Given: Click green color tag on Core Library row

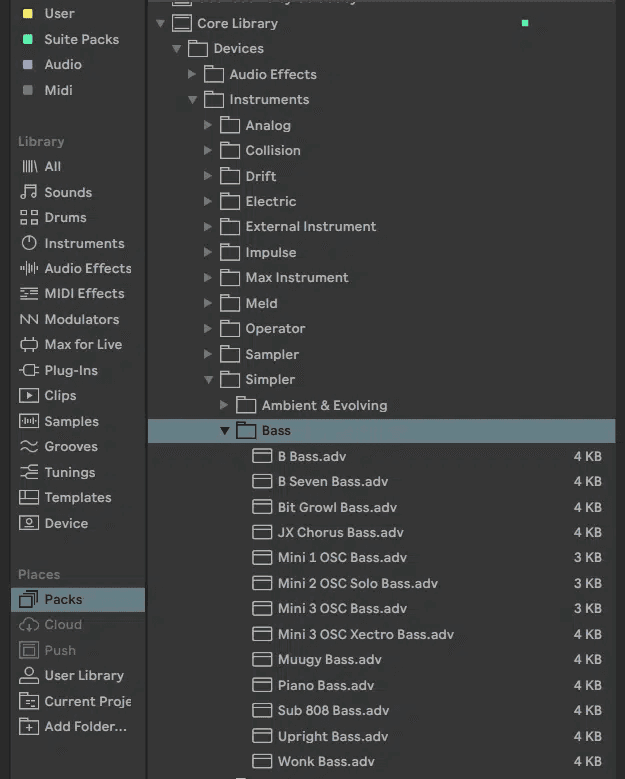Looking at the screenshot, I should tap(525, 23).
